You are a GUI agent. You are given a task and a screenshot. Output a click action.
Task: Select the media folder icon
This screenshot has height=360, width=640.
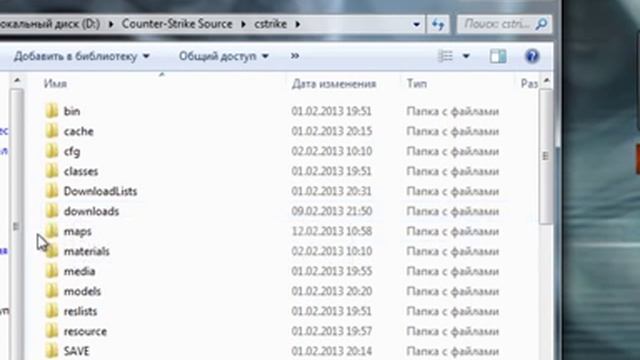coord(52,271)
